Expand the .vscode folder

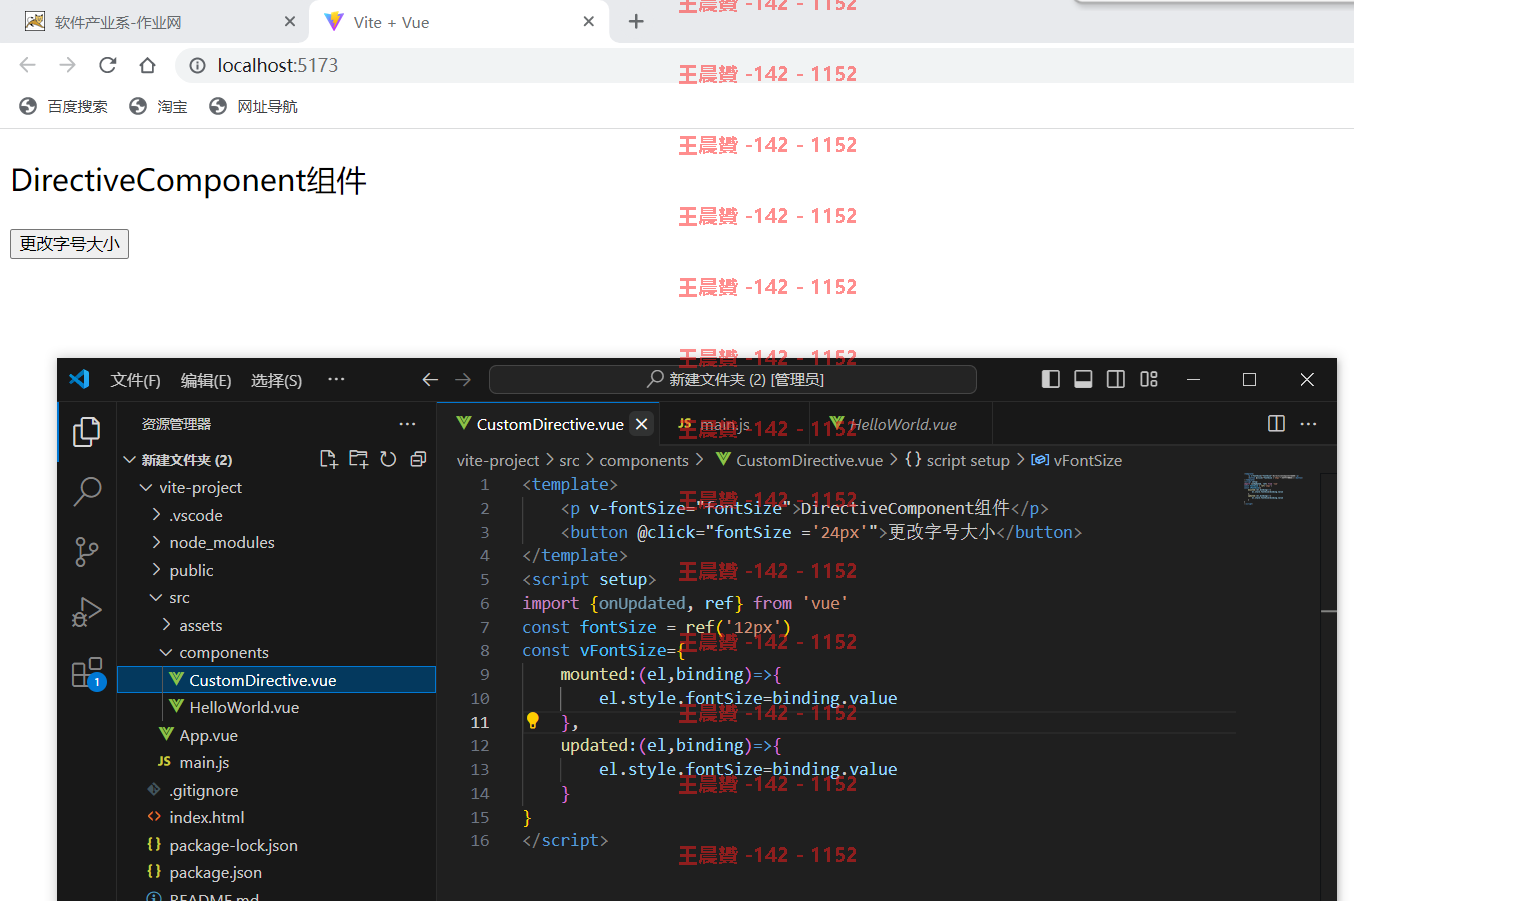pyautogui.click(x=156, y=515)
